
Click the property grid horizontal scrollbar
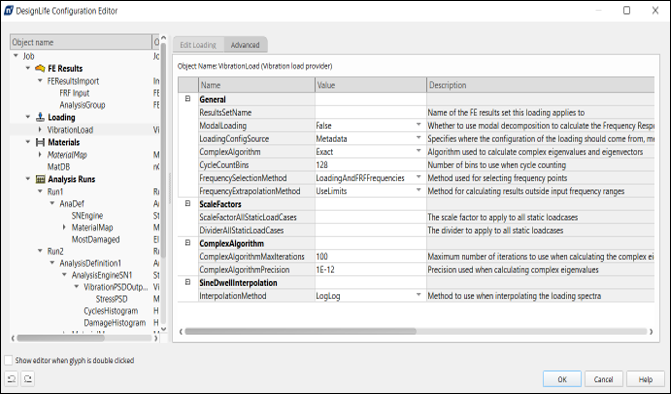pyautogui.click(x=300, y=332)
